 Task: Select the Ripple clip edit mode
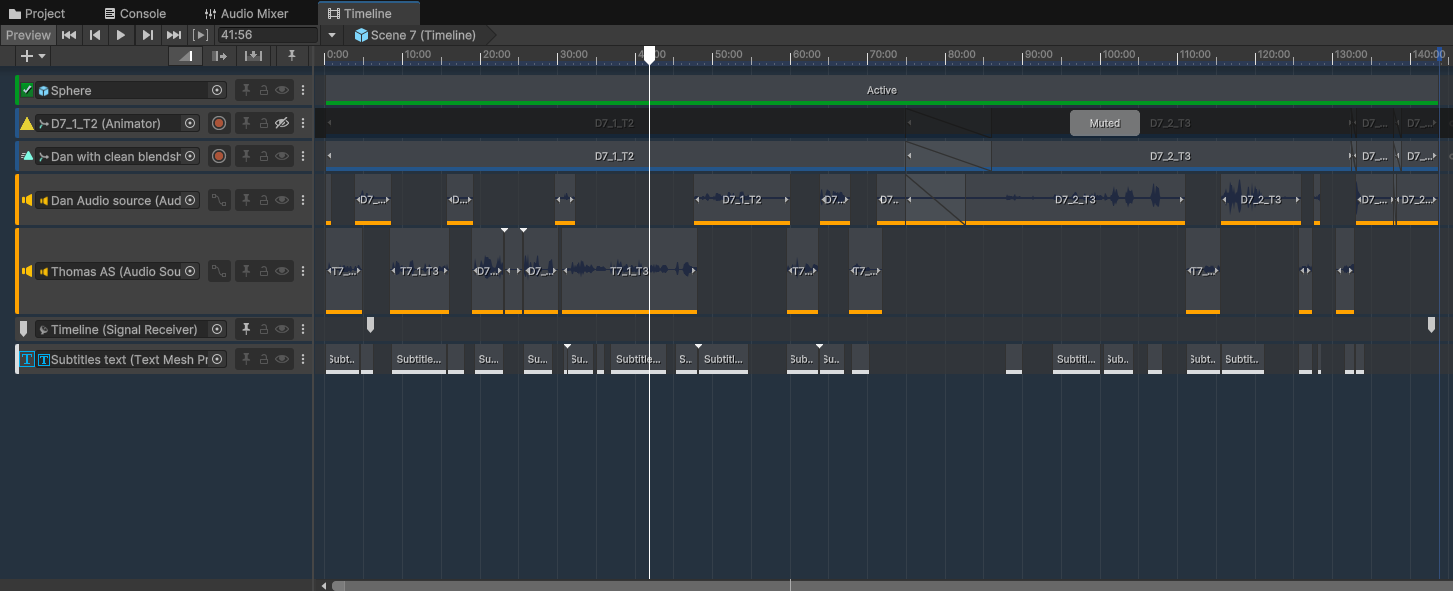click(219, 56)
